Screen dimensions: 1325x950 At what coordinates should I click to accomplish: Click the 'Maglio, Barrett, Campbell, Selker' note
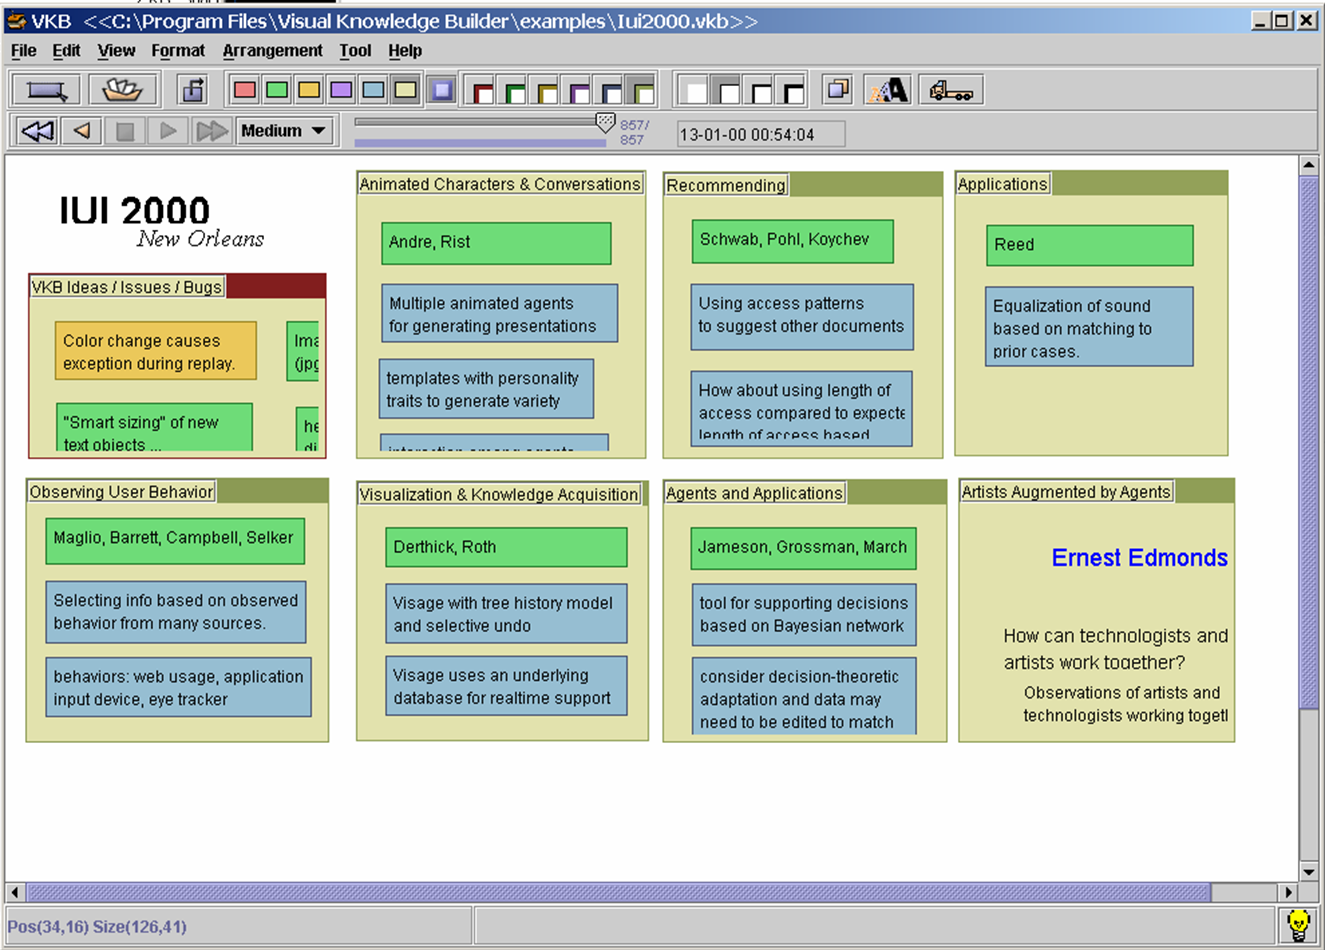pyautogui.click(x=175, y=540)
